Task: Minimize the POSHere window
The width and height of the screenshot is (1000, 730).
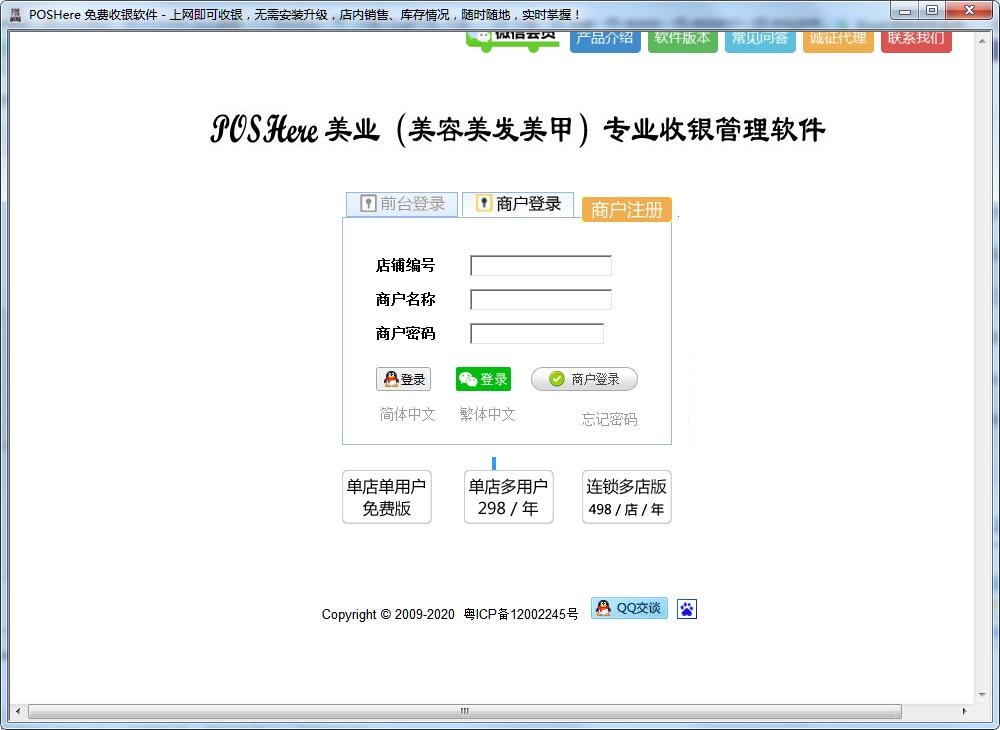Action: 904,11
